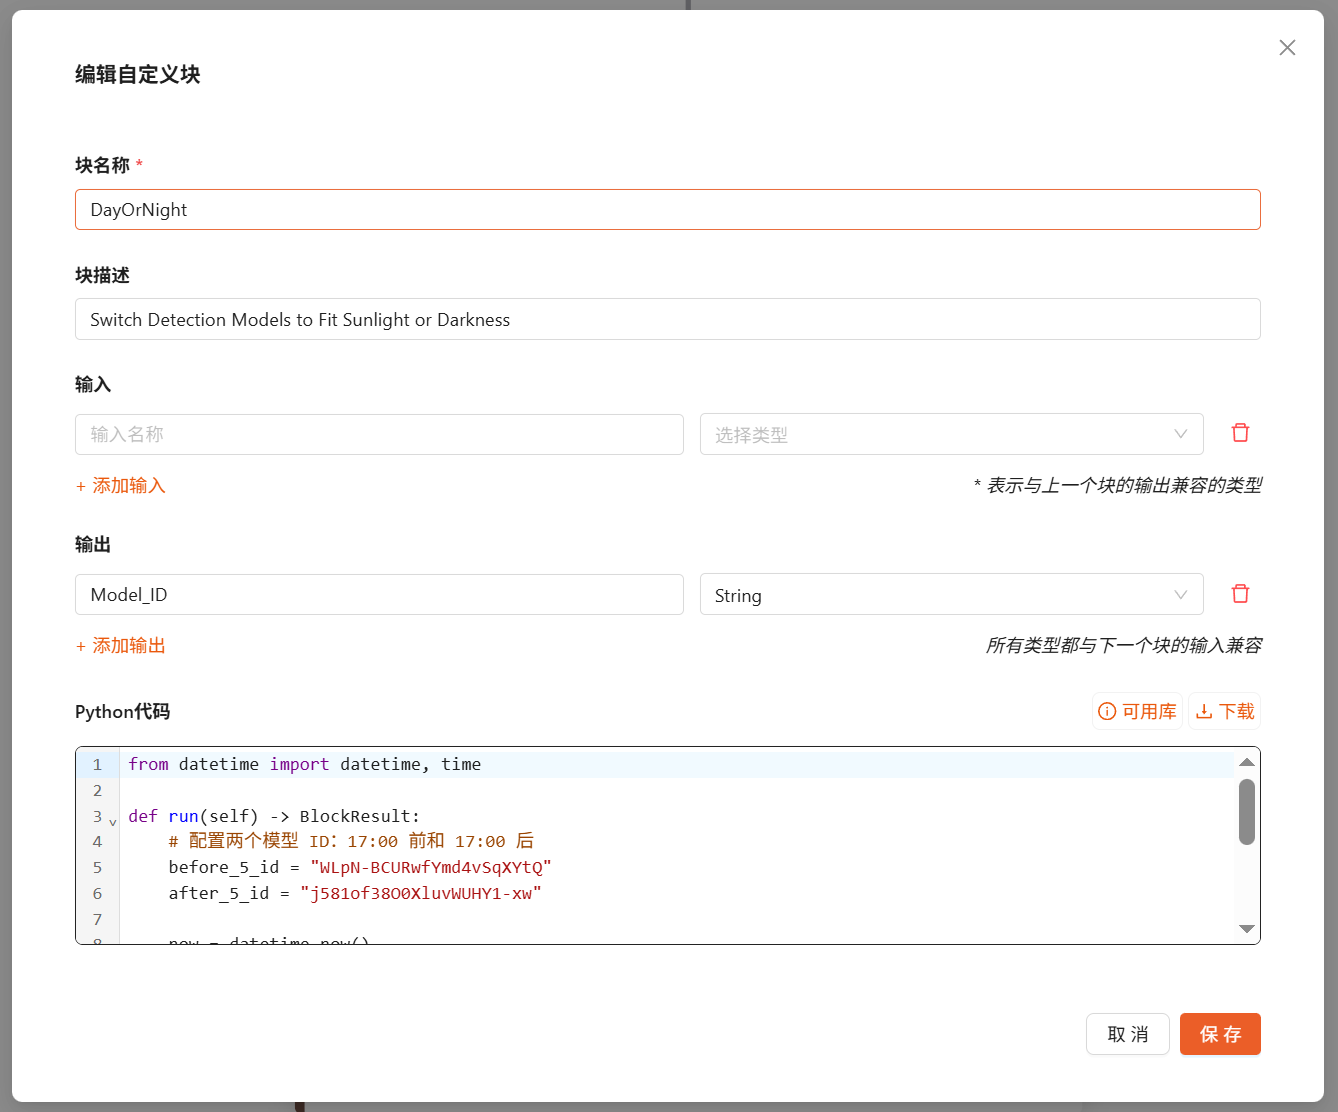The width and height of the screenshot is (1338, 1112).
Task: Click line 1 of the Python code
Action: 600,764
